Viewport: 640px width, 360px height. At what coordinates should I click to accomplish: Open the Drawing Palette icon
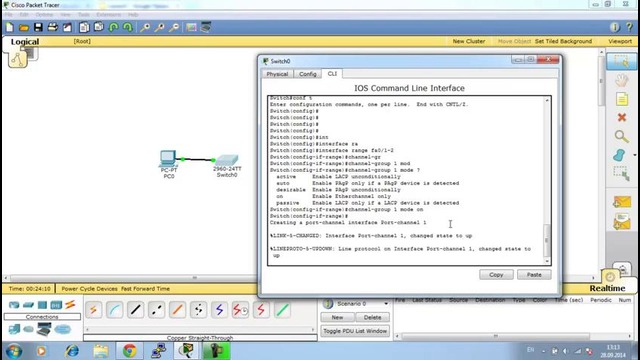[x=191, y=27]
